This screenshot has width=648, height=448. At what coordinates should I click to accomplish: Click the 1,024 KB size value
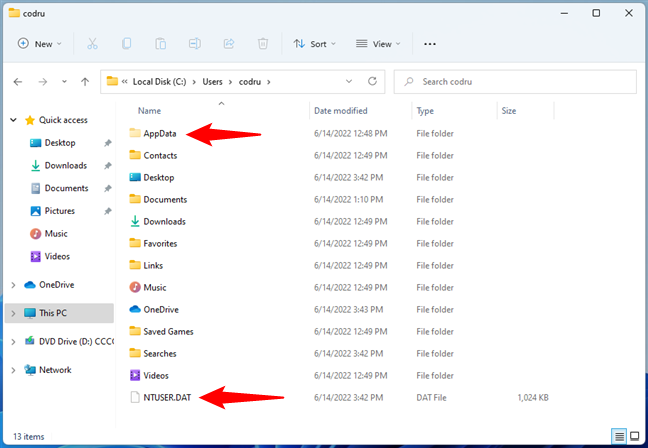pyautogui.click(x=533, y=398)
